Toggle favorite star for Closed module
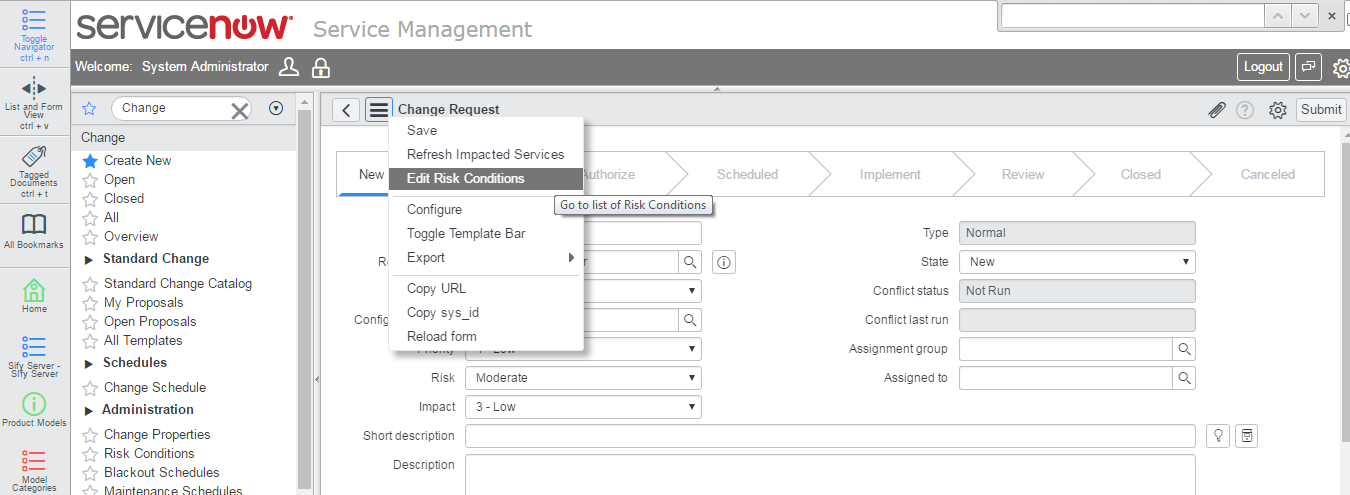 [90, 199]
